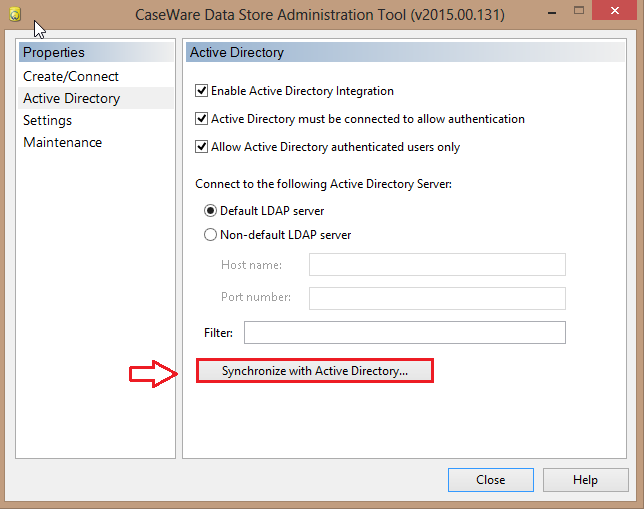Open the Create/Connect properties page
Viewport: 644px width, 509px height.
click(x=71, y=76)
